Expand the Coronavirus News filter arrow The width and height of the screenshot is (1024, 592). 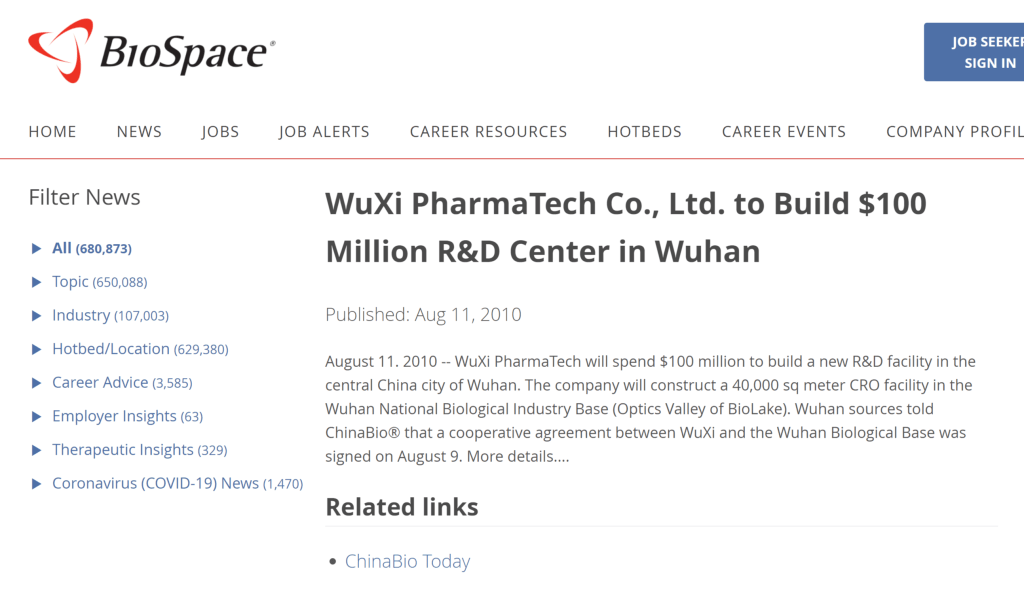pyautogui.click(x=37, y=484)
